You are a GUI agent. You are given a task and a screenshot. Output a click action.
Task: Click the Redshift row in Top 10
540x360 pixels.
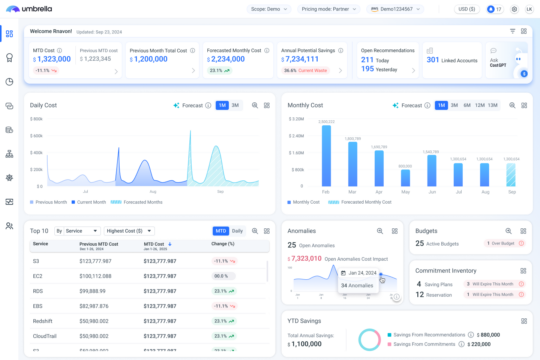pyautogui.click(x=149, y=321)
